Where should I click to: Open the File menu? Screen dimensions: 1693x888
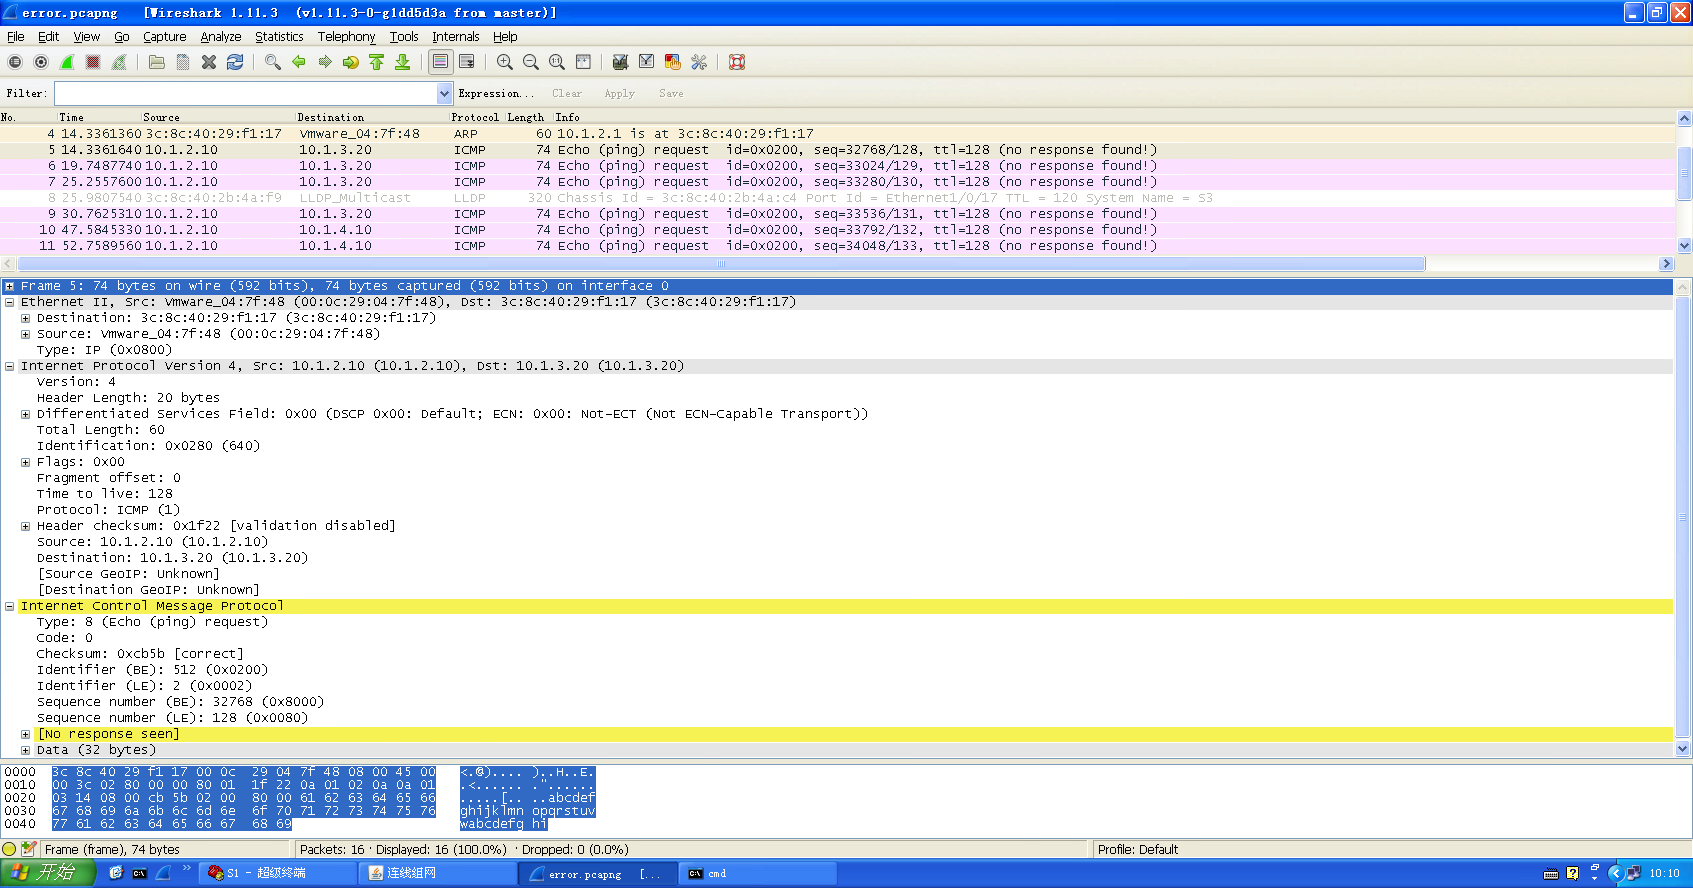pos(16,37)
